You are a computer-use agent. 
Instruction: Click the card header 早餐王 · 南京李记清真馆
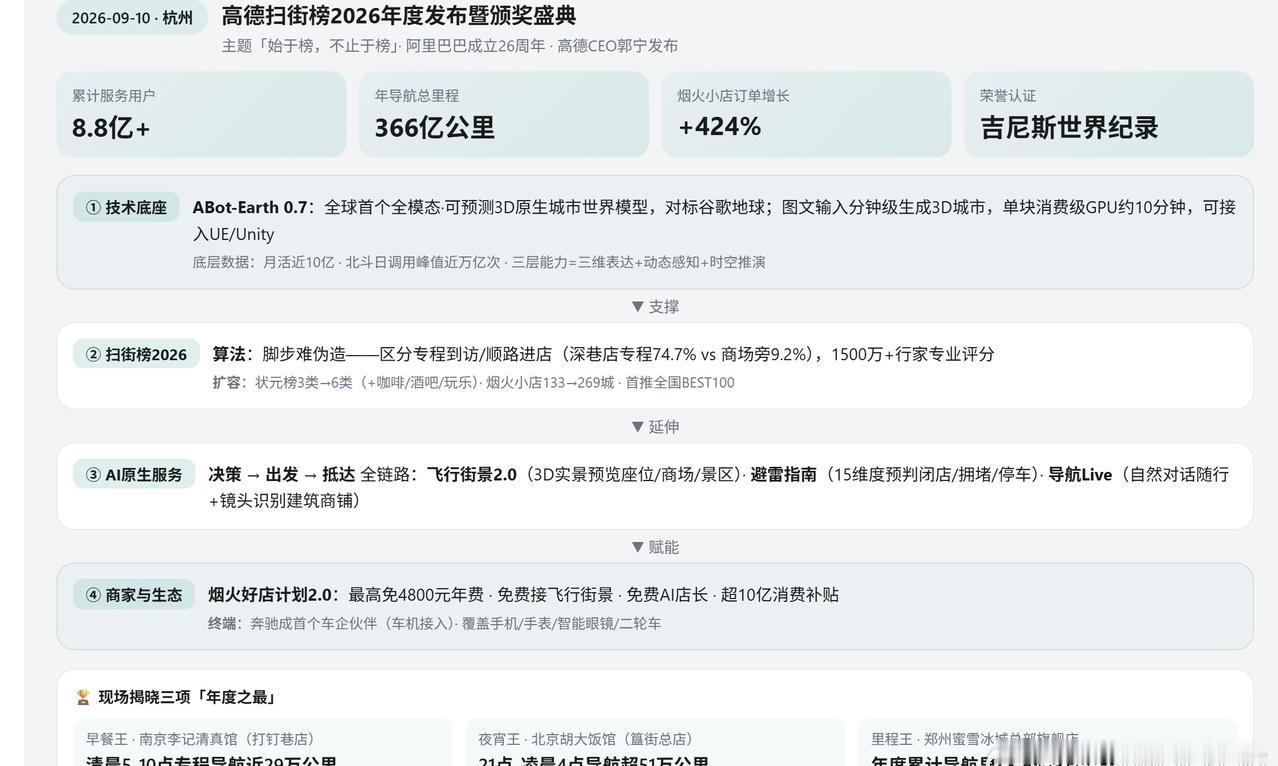pos(201,739)
